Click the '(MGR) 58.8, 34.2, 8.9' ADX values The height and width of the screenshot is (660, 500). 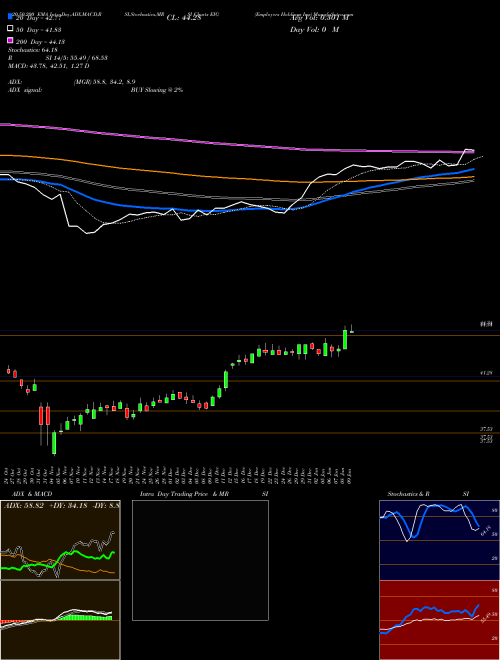tap(104, 82)
